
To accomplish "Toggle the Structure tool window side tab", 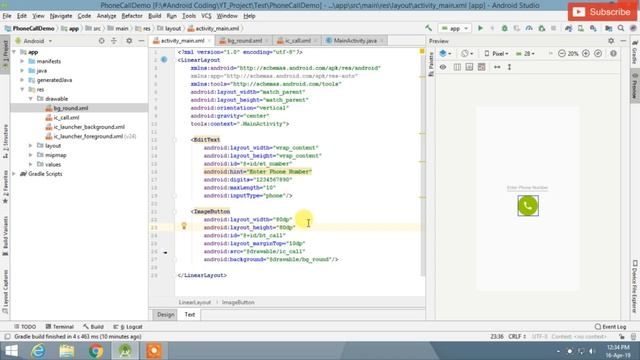I will [x=5, y=142].
